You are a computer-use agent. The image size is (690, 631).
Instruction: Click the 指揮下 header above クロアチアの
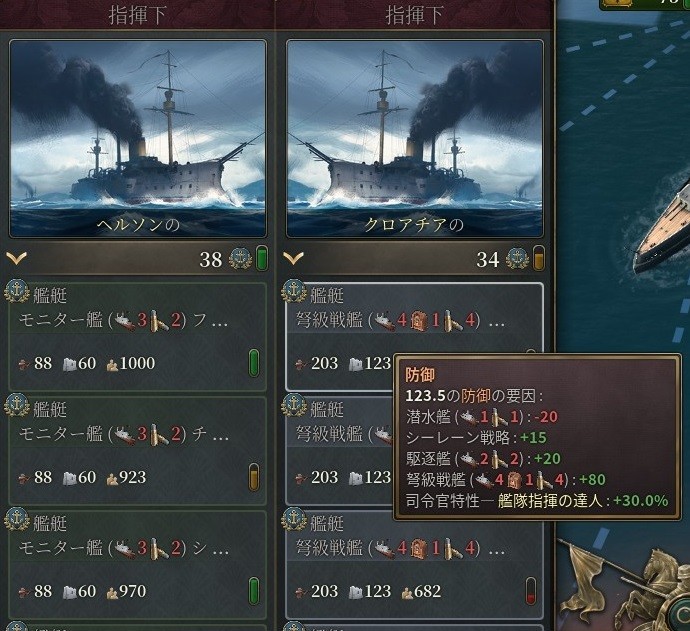click(x=415, y=15)
